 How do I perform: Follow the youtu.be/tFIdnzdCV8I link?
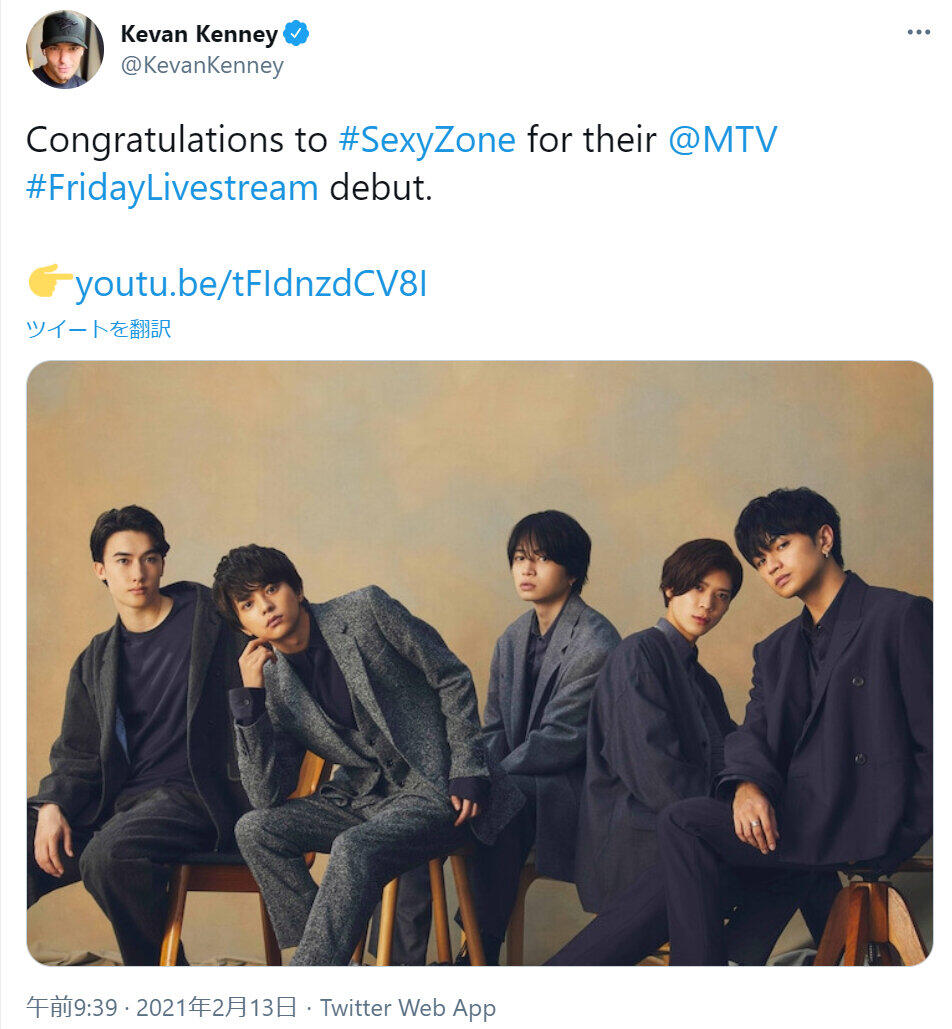point(251,285)
